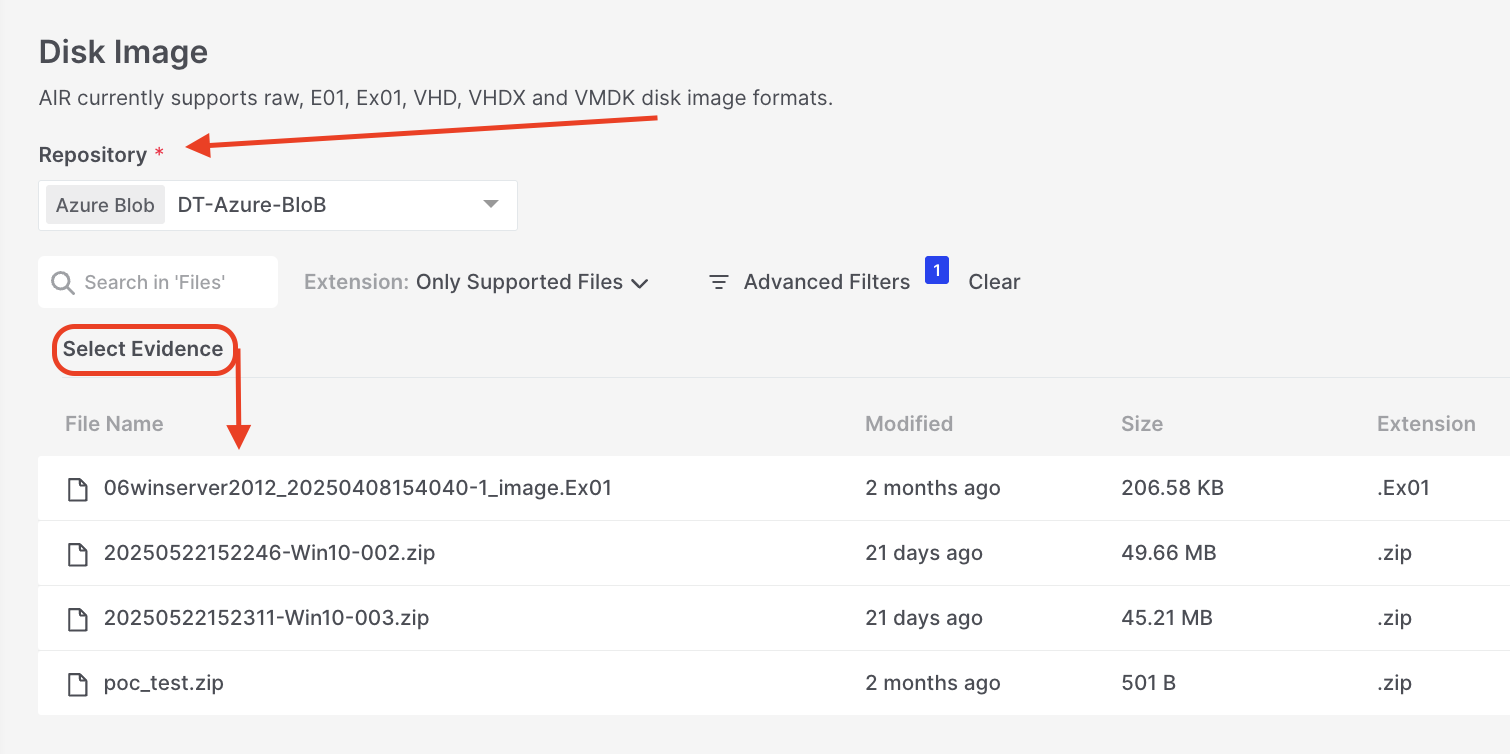Click the file icon beside poc_test.zip
Screen dimensions: 1510x754
tap(77, 684)
